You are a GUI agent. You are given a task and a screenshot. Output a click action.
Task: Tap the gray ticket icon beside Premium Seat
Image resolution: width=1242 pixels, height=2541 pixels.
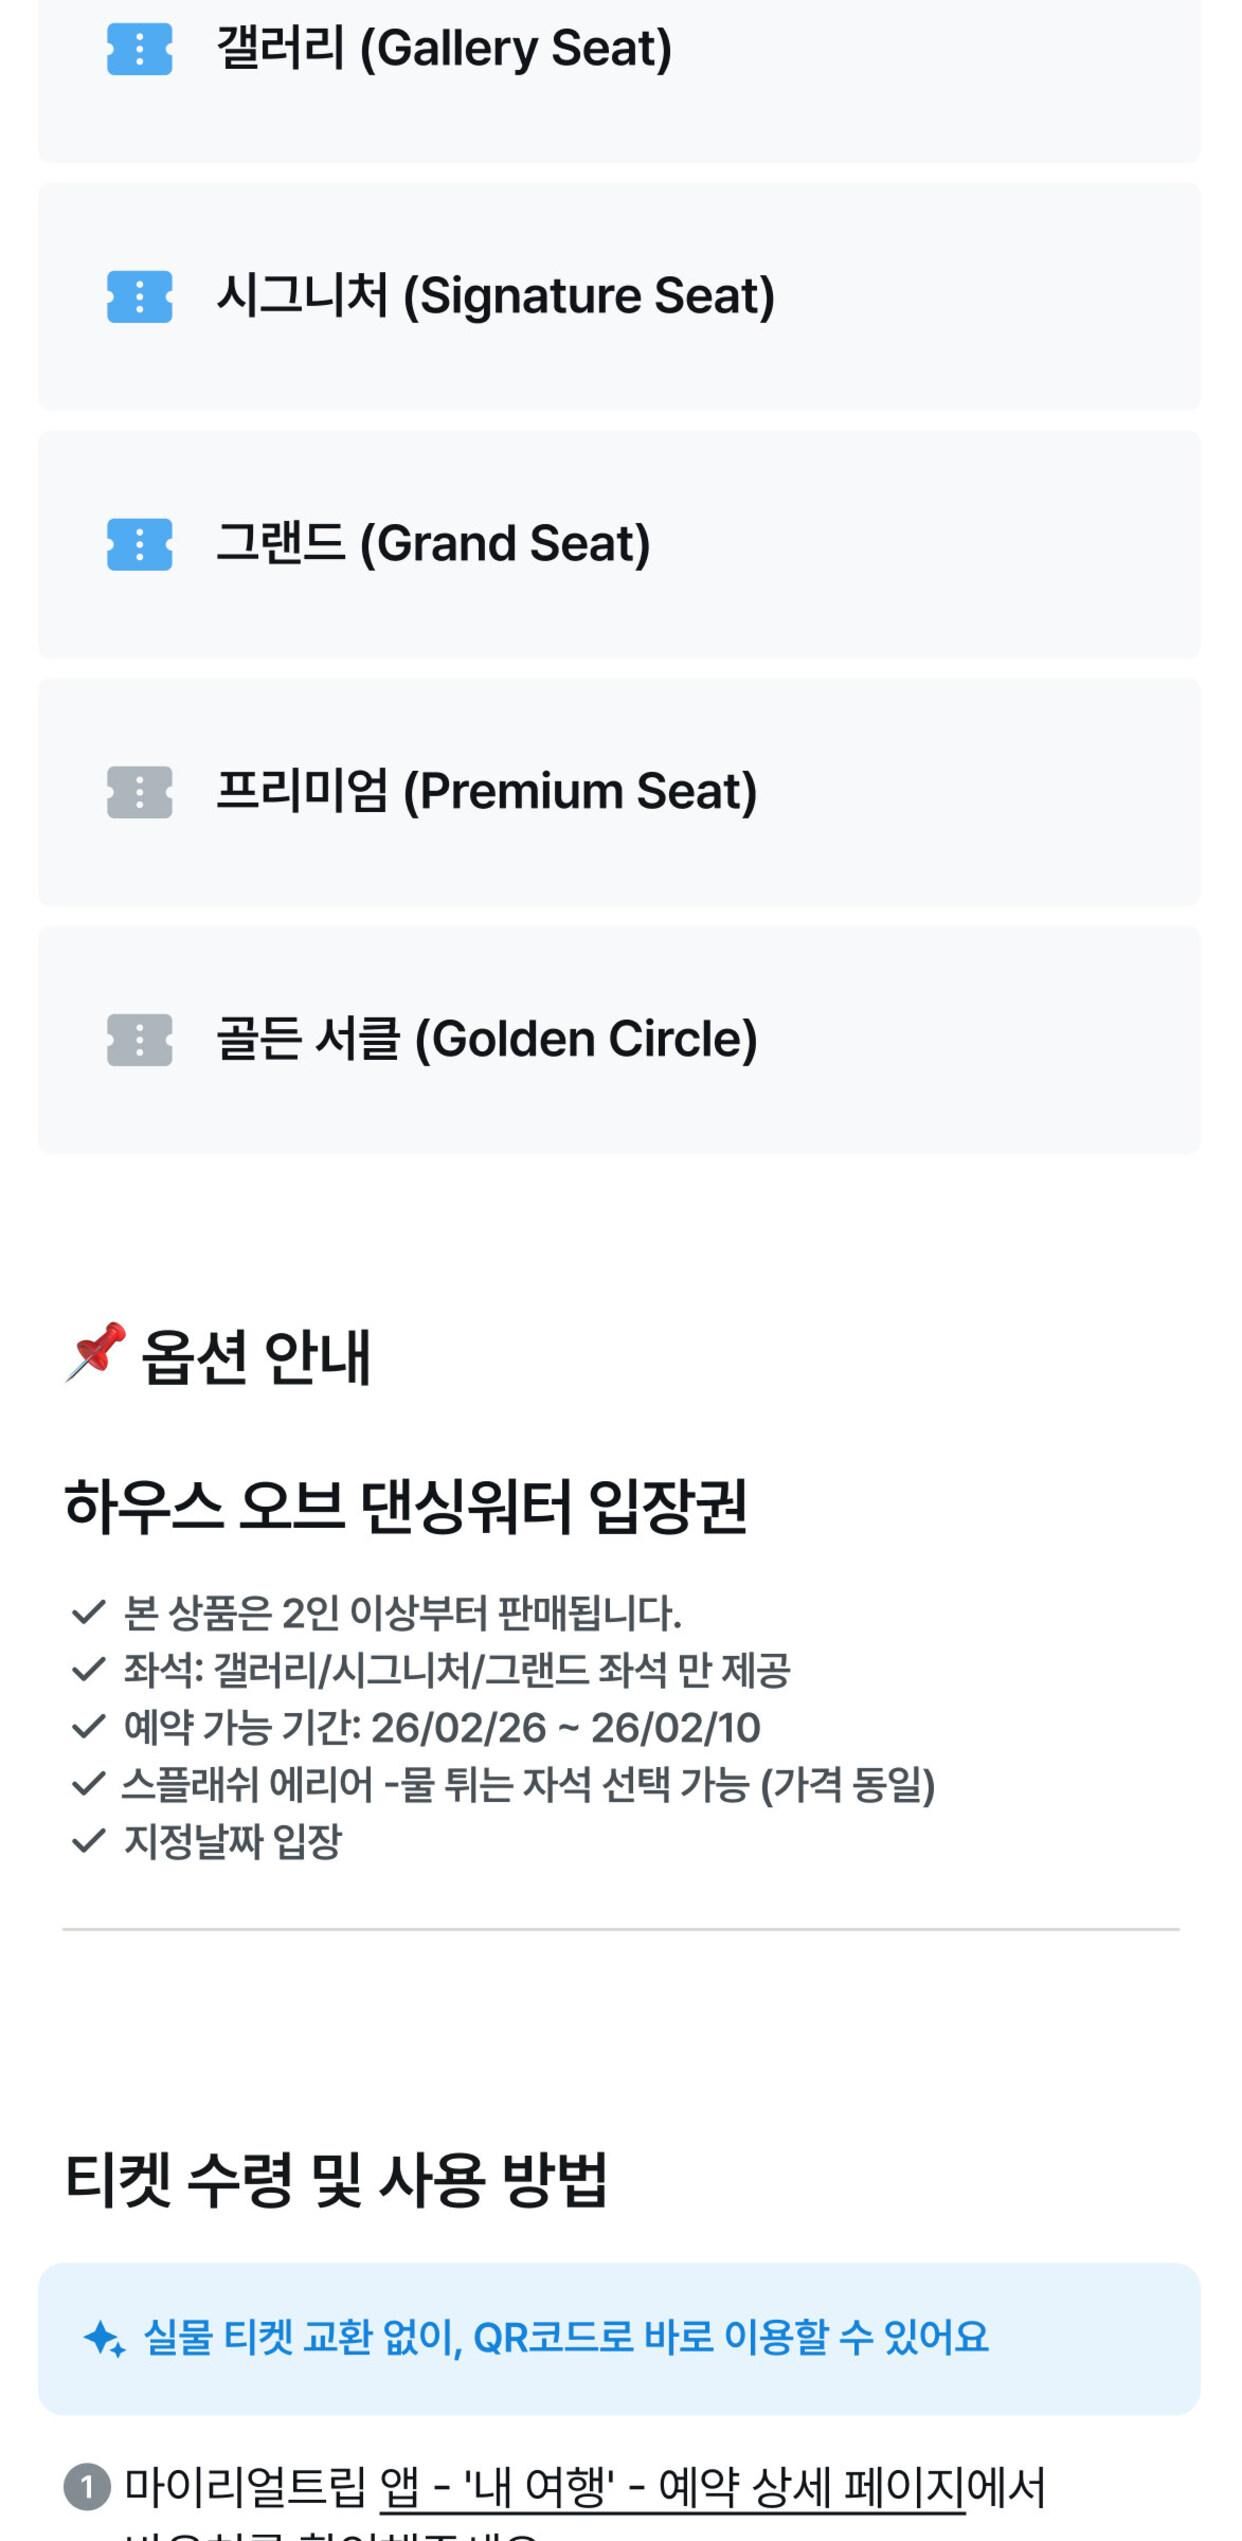139,792
